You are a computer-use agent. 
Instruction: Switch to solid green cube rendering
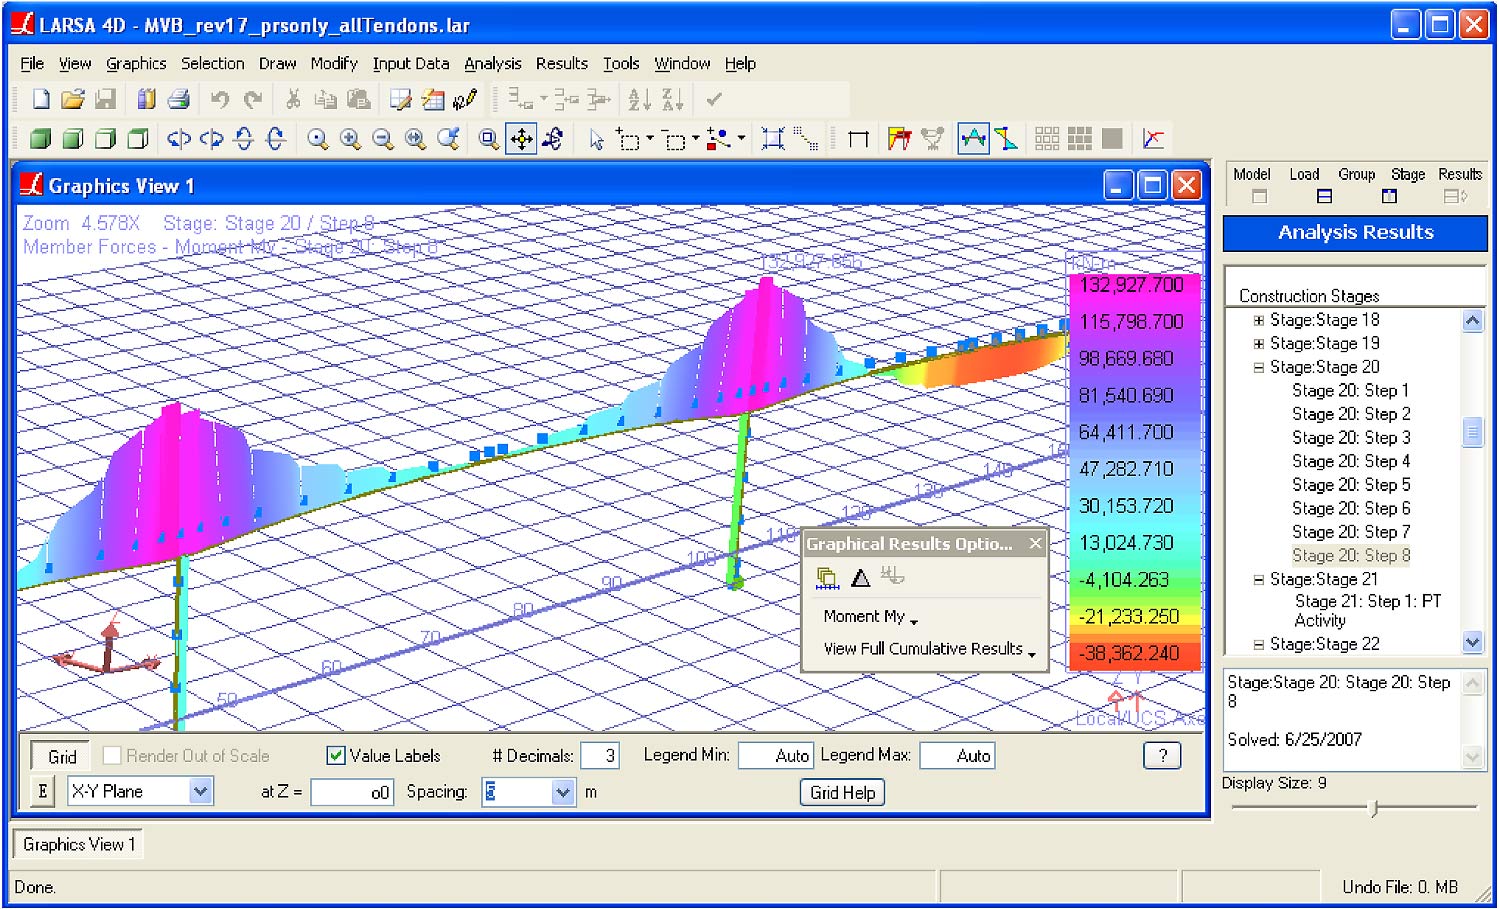(x=40, y=139)
